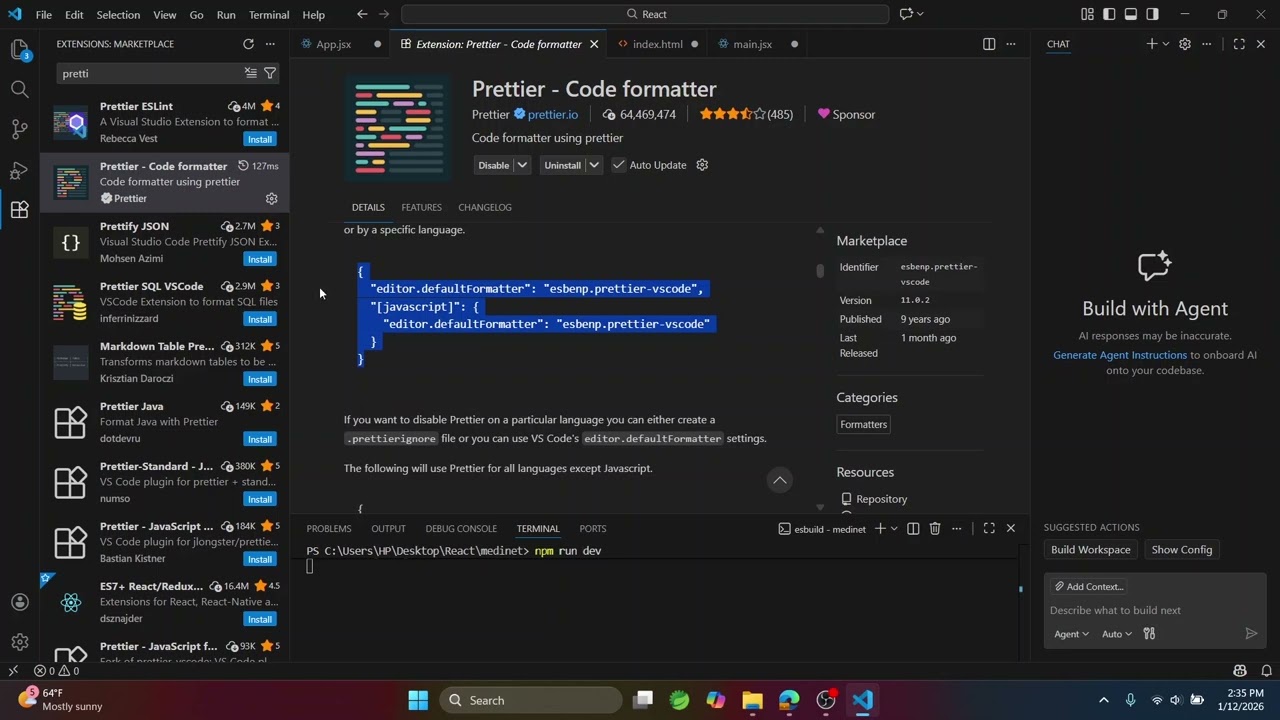The image size is (1280, 720).
Task: Open the Manage gear in activity bar
Action: pos(19,642)
